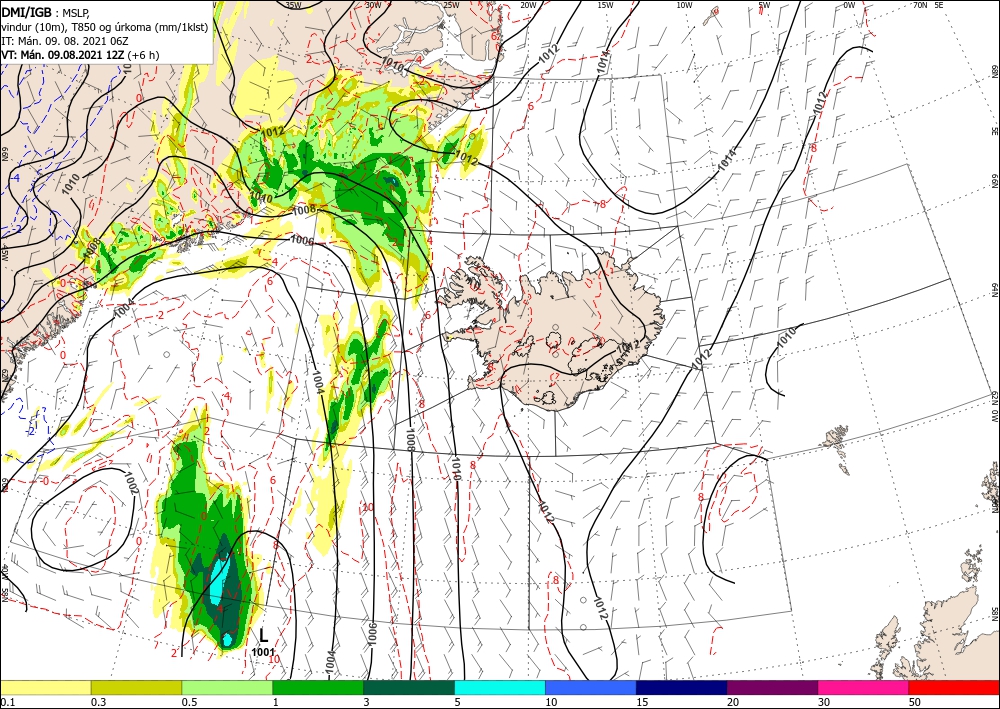
Task: Click the '1002' isobar label
Action: [130, 483]
